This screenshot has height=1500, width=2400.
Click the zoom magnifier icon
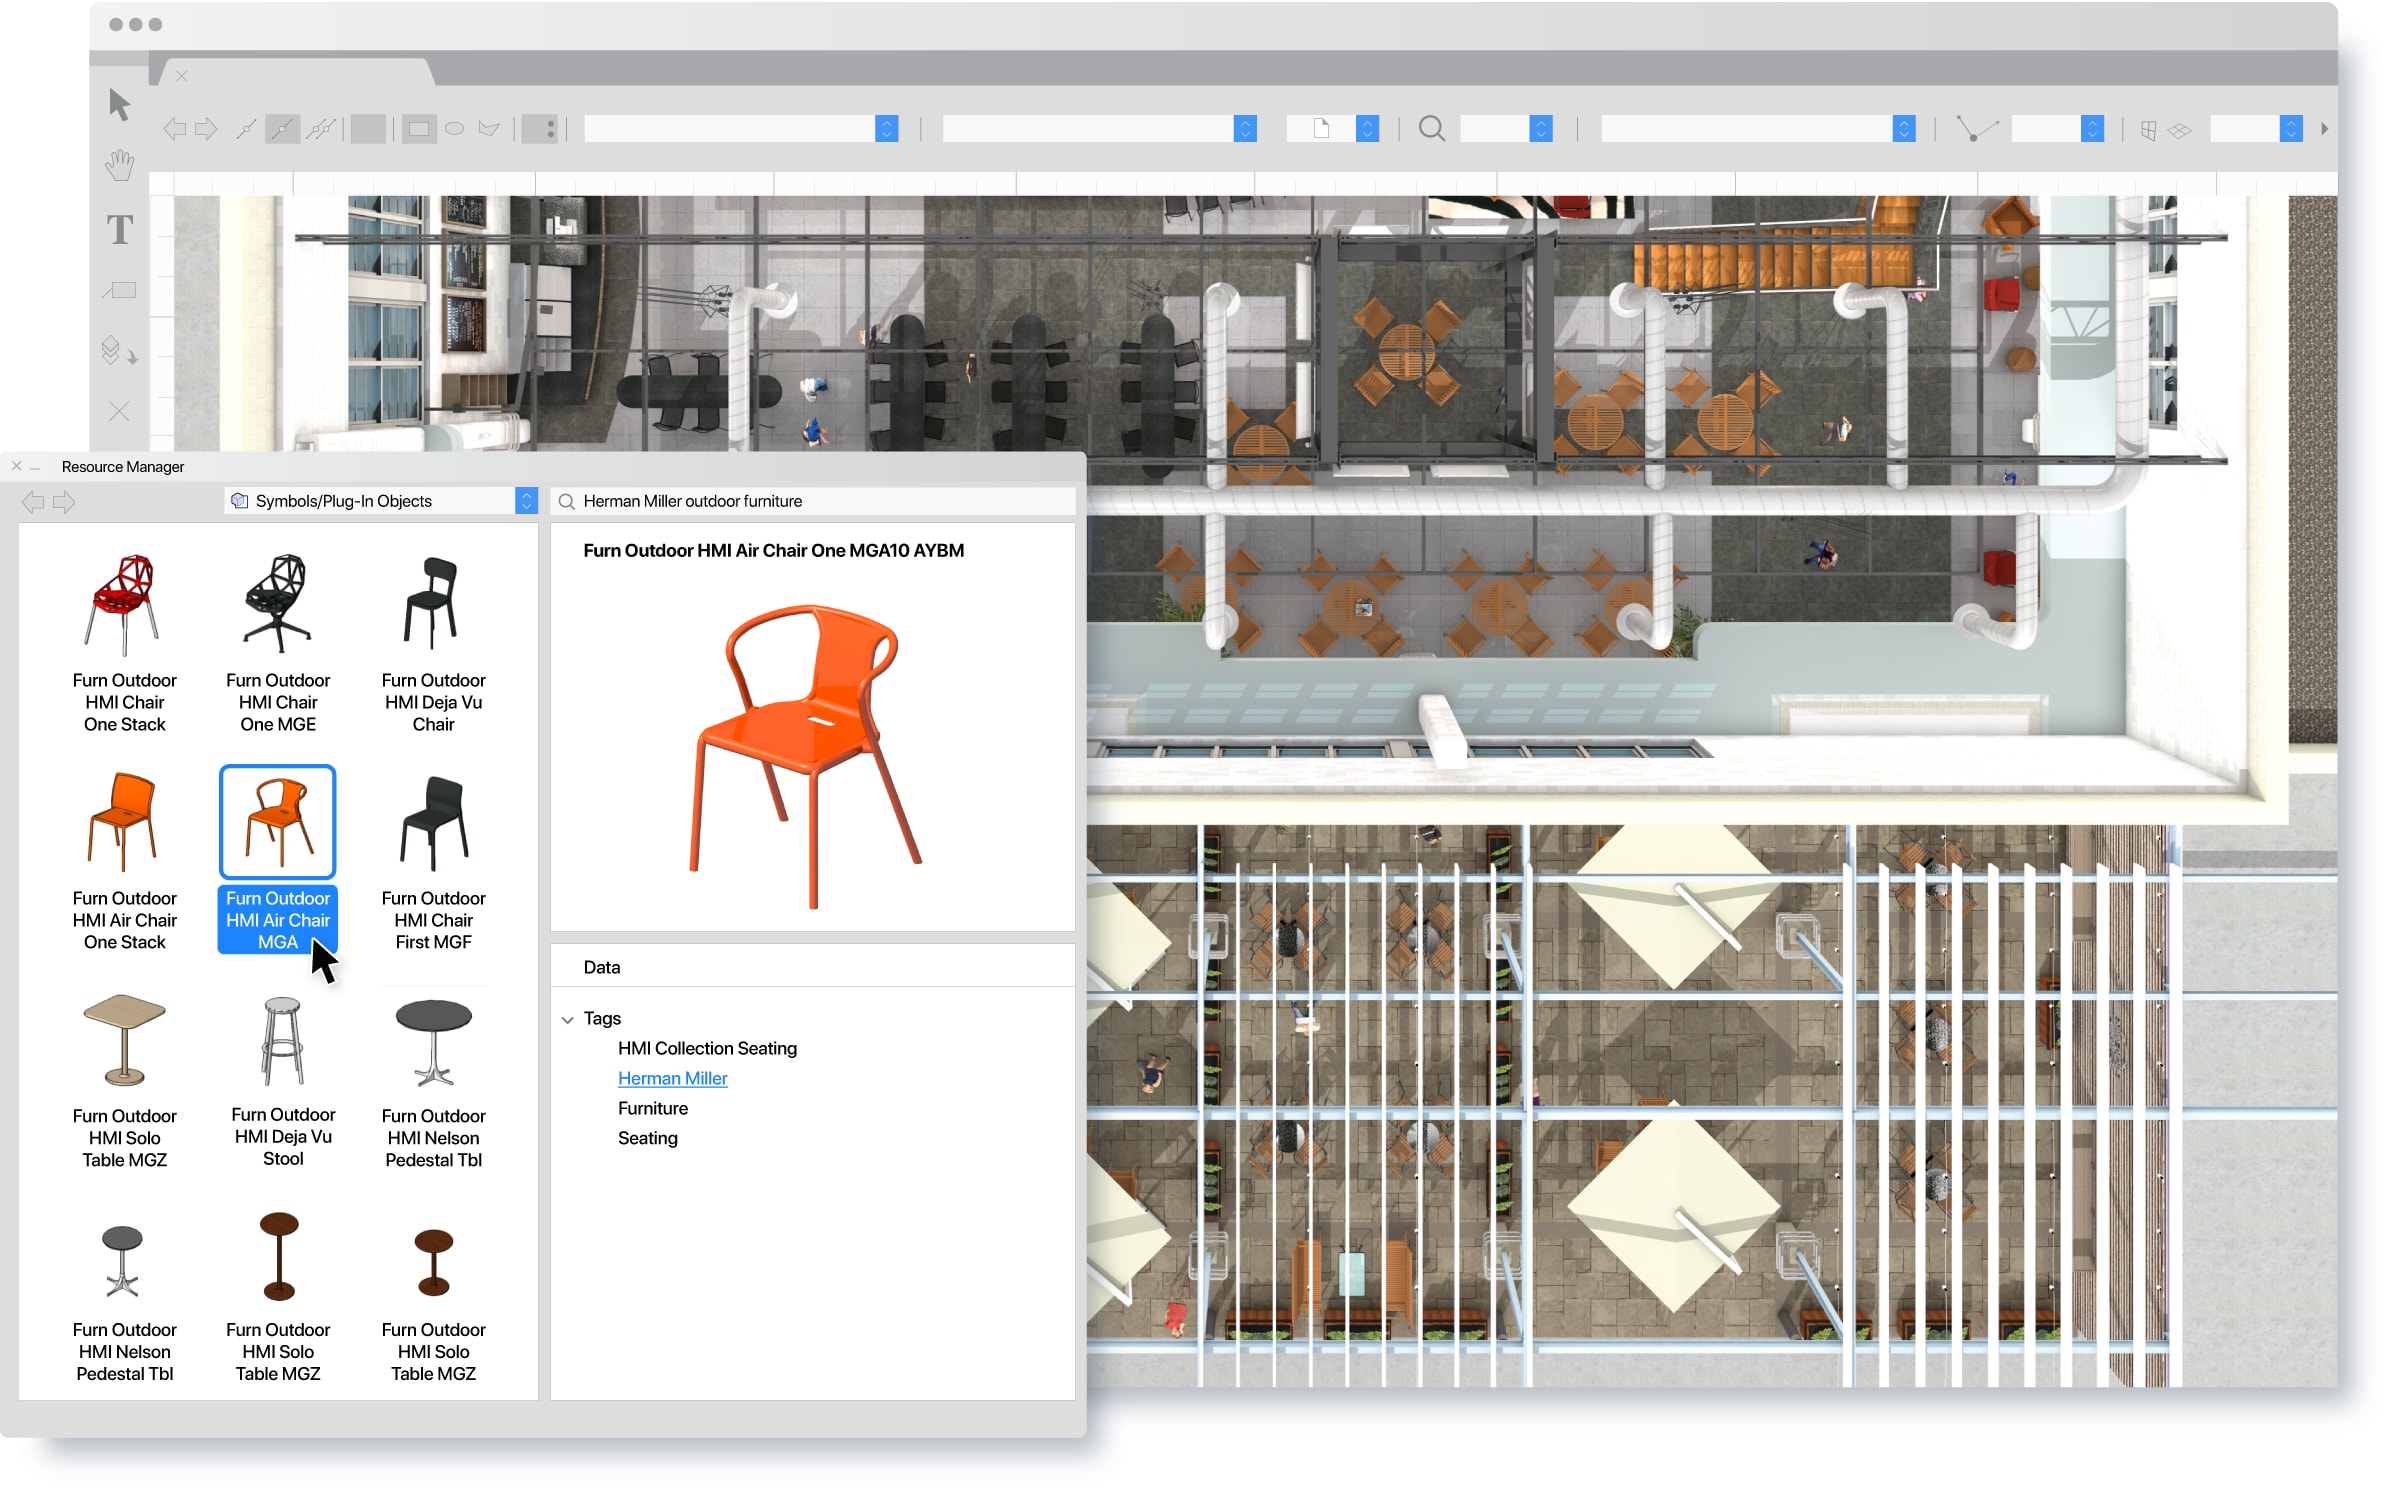point(1431,129)
